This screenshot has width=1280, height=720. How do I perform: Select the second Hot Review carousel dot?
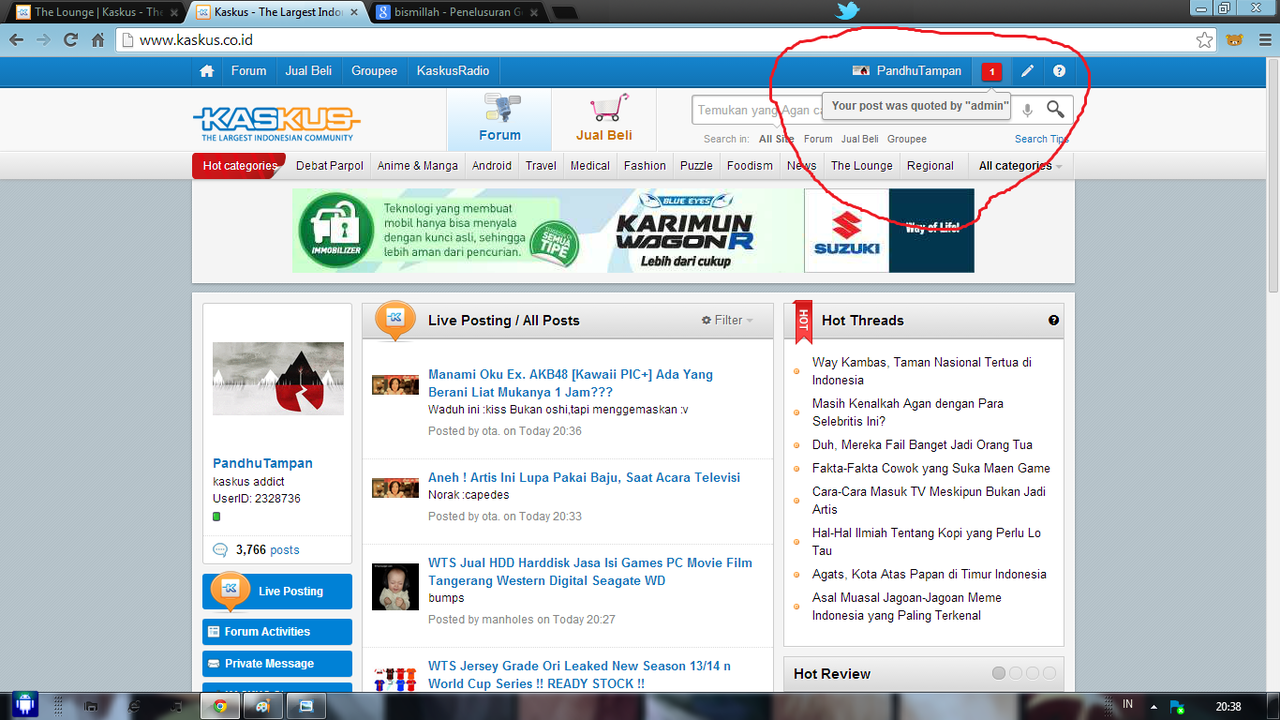tap(1015, 673)
